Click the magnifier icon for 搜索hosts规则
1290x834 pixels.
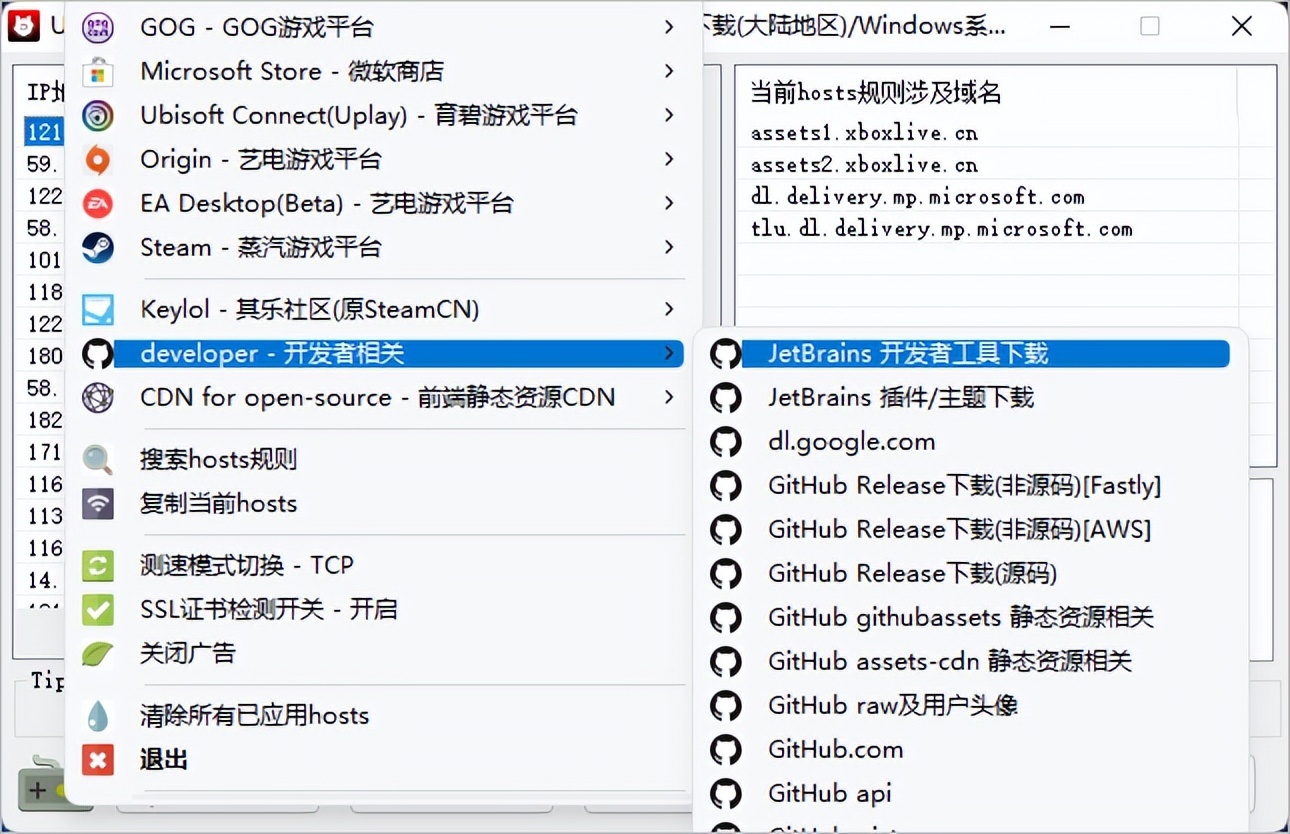(97, 460)
